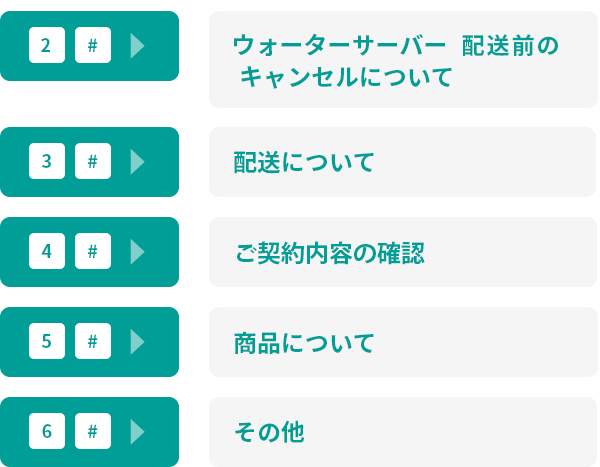The image size is (600, 467).
Task: Click the number 2 key icon
Action: [47, 45]
